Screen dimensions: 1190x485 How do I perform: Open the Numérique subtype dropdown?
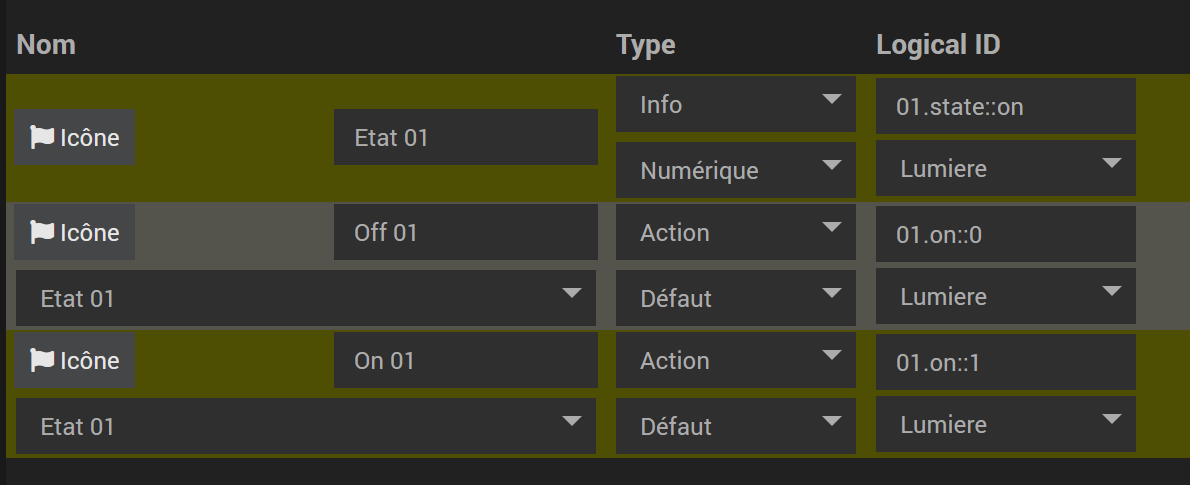point(735,170)
